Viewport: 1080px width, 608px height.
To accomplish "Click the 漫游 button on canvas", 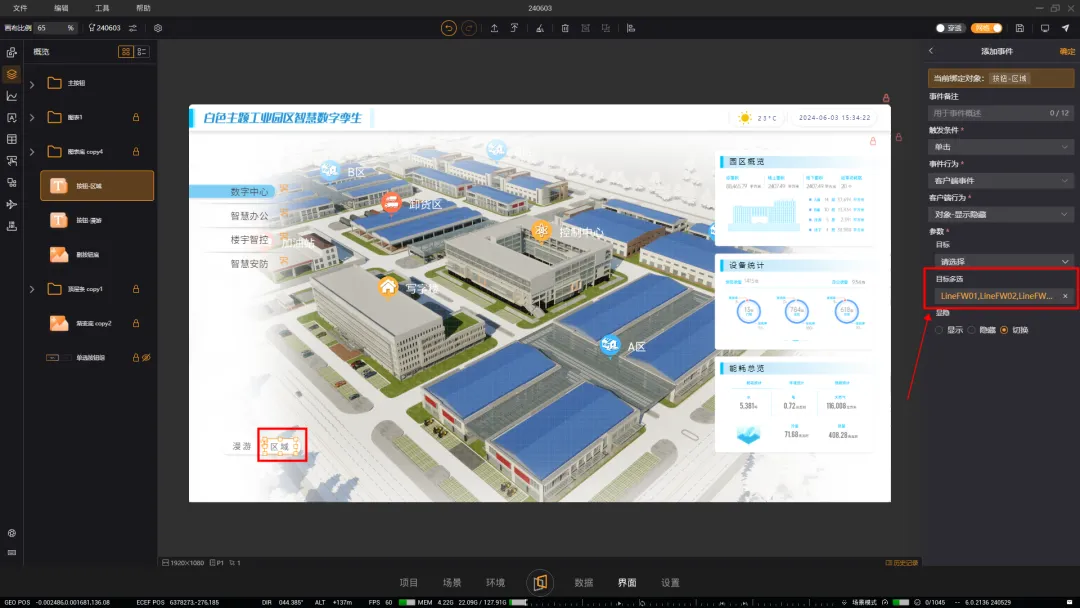I will click(x=242, y=446).
